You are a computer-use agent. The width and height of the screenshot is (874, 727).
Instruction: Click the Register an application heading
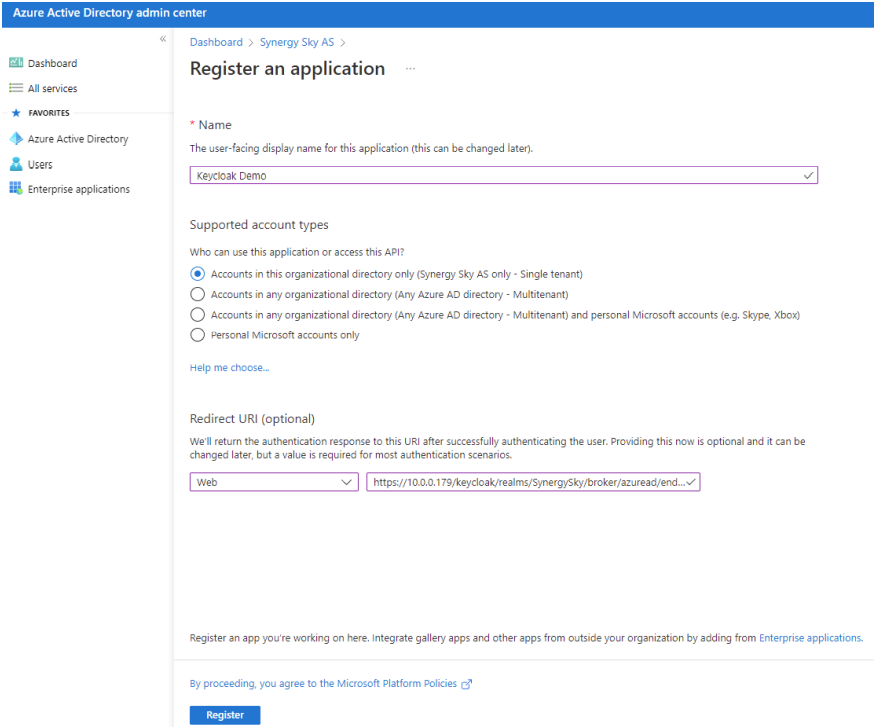pos(288,69)
